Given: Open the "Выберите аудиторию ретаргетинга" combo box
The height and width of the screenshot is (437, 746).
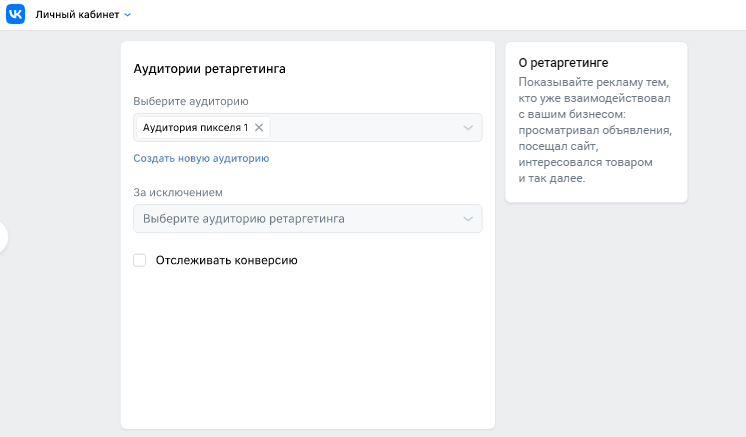Looking at the screenshot, I should click(300, 219).
